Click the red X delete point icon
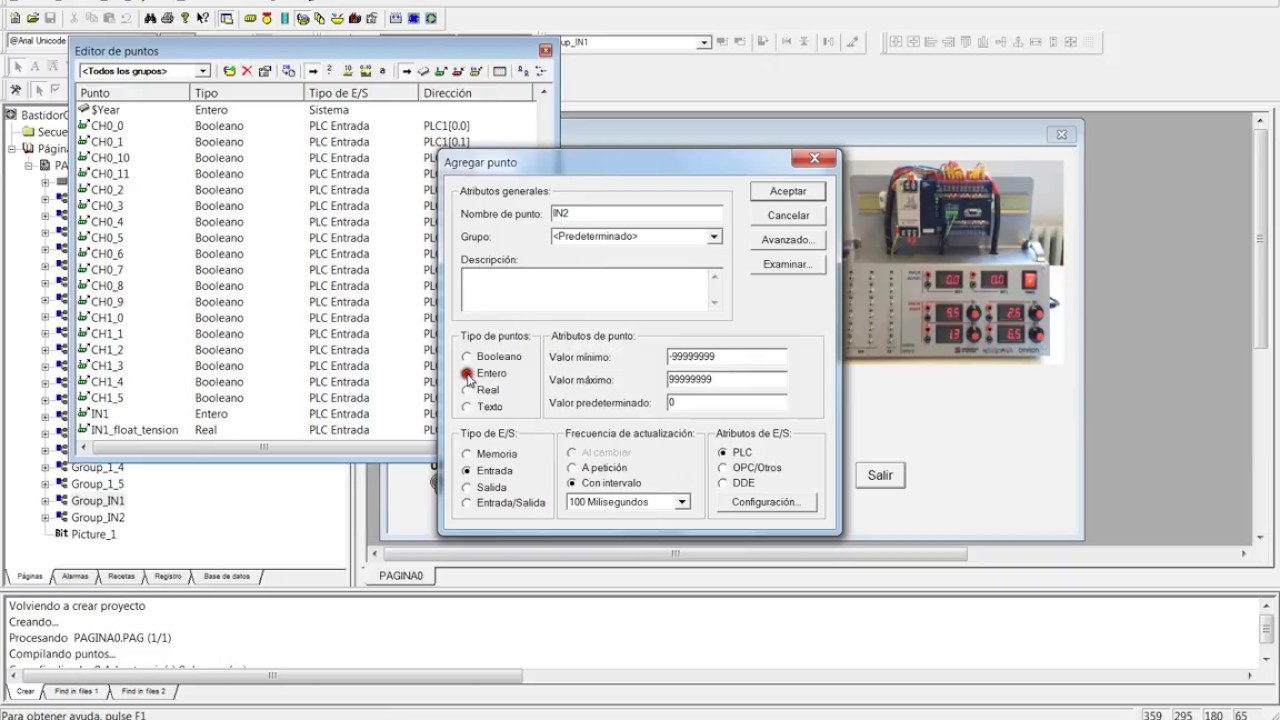 click(x=247, y=71)
